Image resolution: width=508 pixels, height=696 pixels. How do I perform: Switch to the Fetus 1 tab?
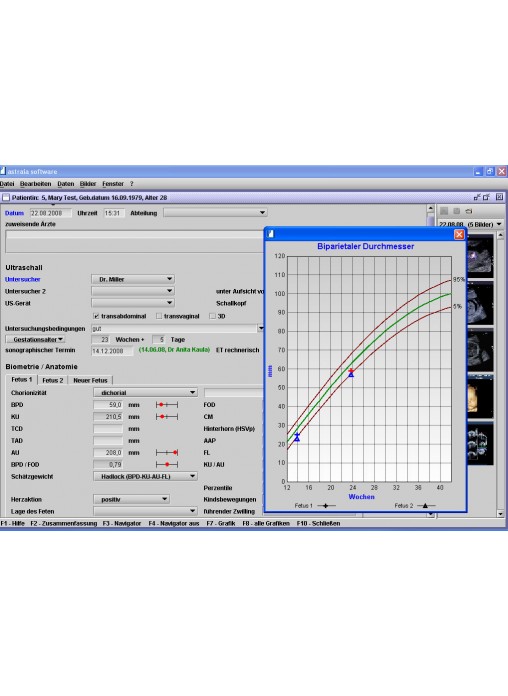click(22, 380)
